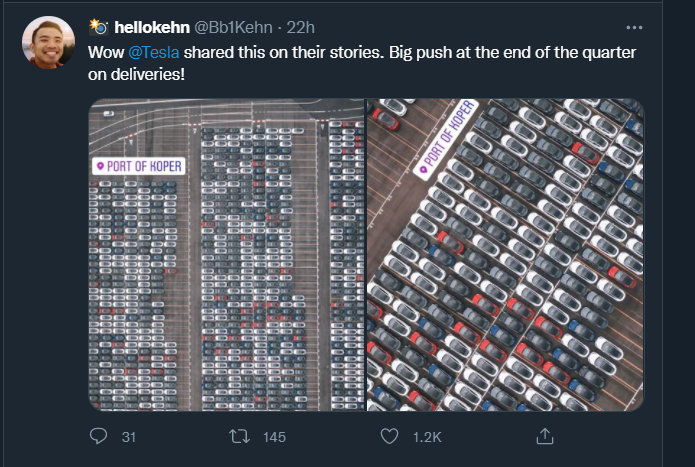
Task: Open the share tweet icon
Action: 545,436
